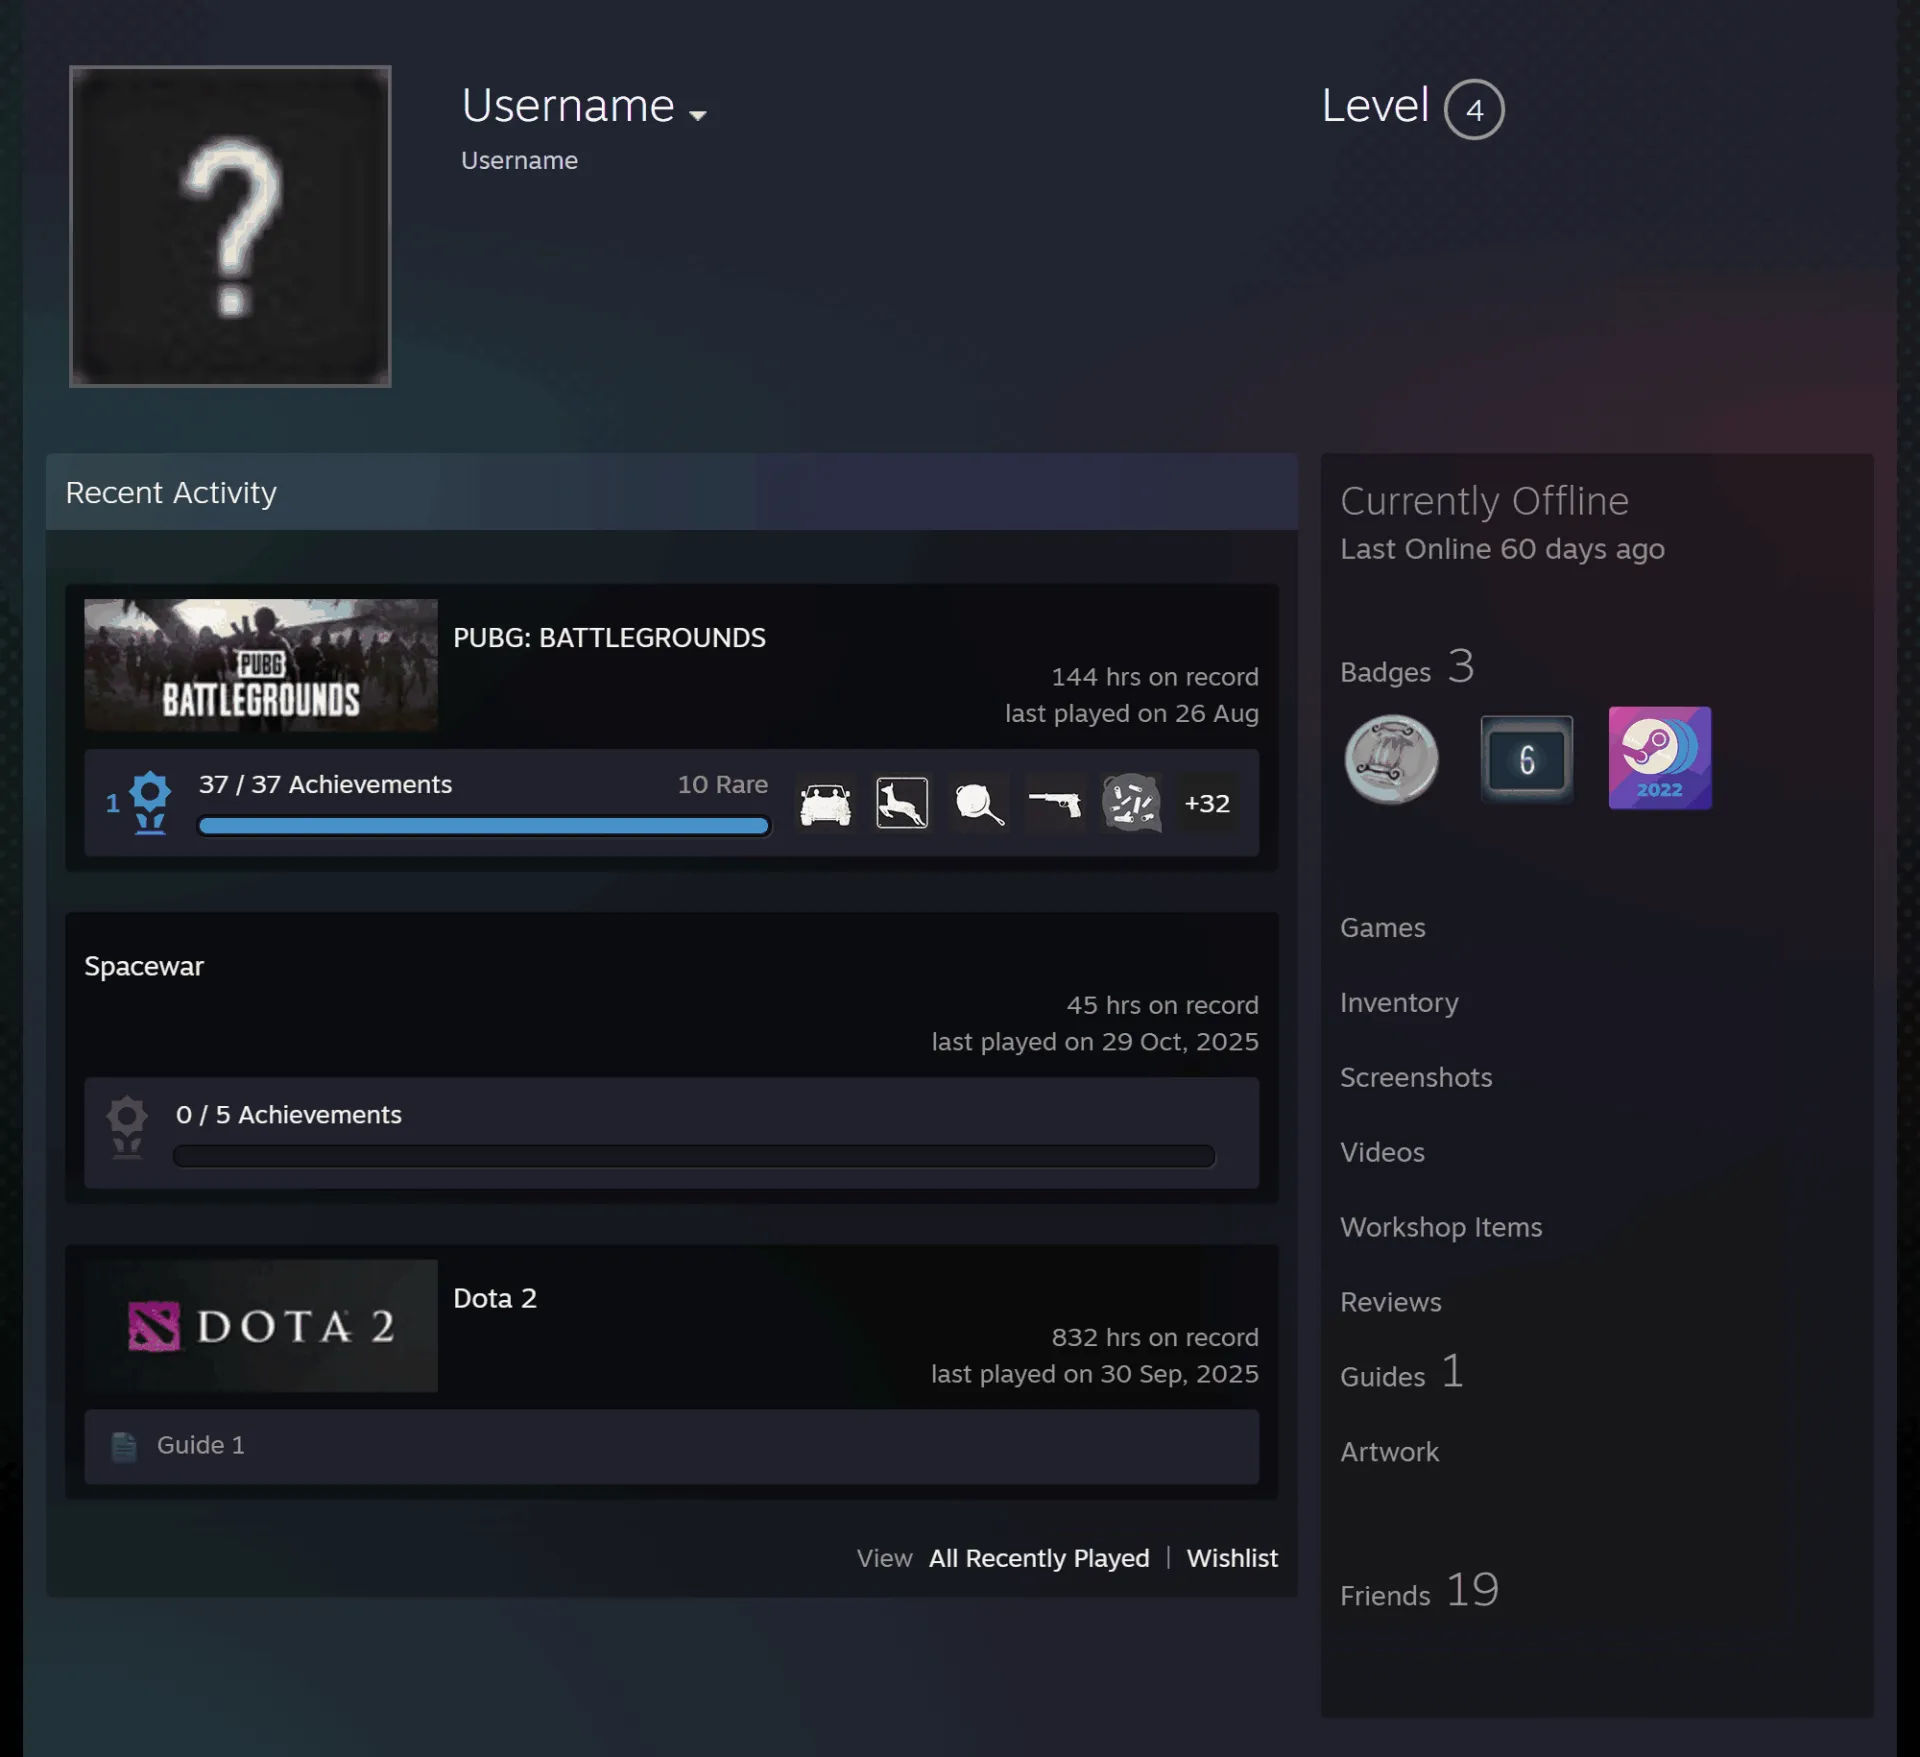Click the 37 / 37 Achievements progress bar
The image size is (1920, 1757).
(484, 826)
